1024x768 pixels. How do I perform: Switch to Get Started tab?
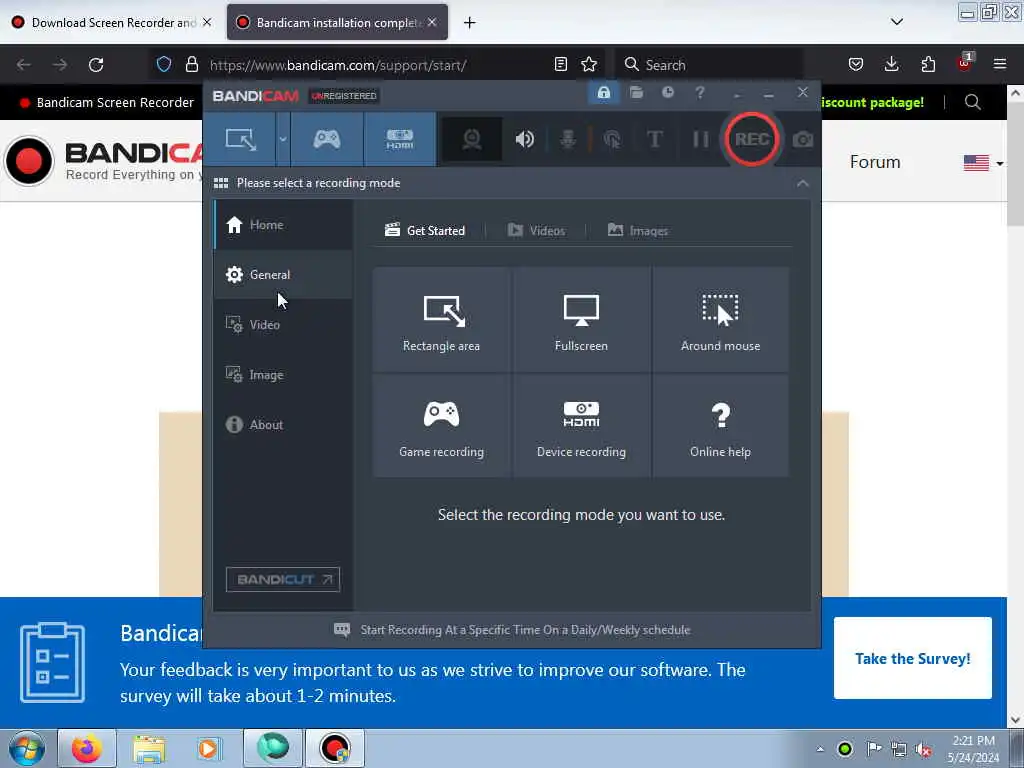click(x=425, y=231)
